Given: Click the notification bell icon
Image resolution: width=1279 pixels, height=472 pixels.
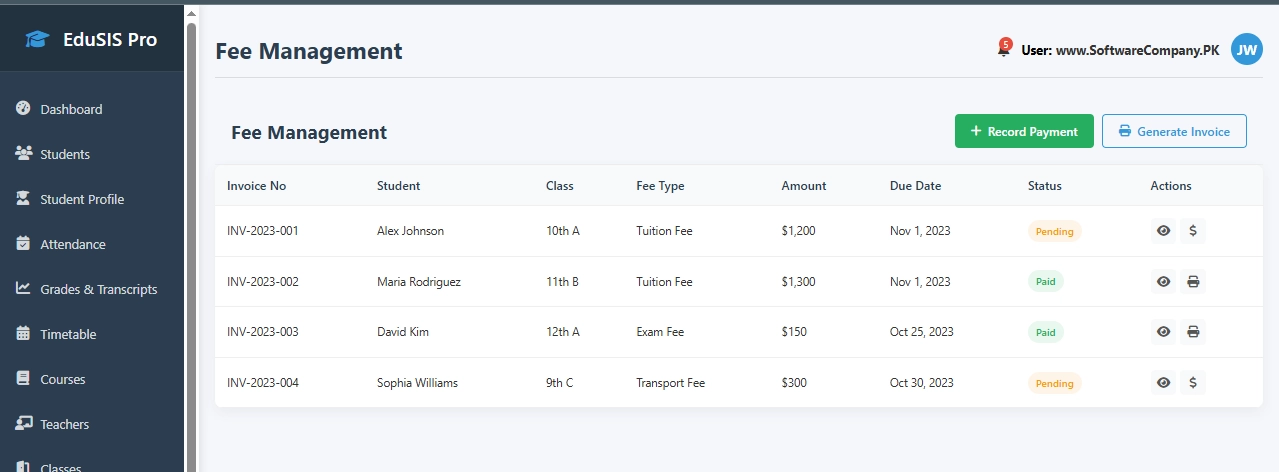Looking at the screenshot, I should coord(1003,49).
